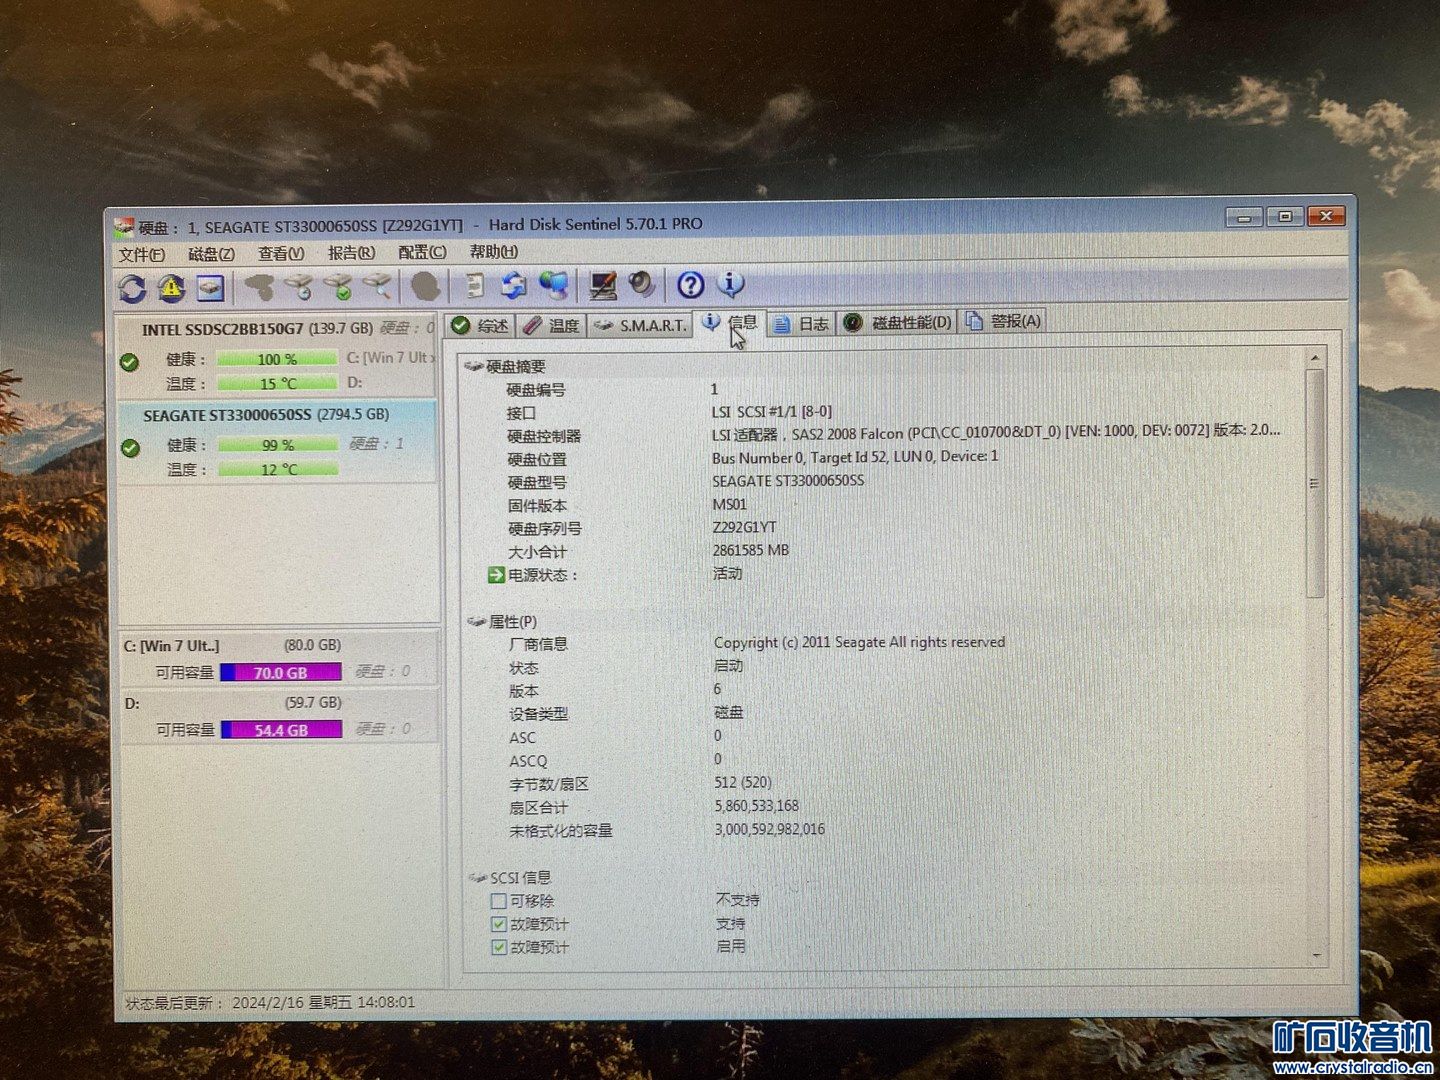Click the info panel scroll up arrow
Screen dimensions: 1440x1080
coord(1315,358)
